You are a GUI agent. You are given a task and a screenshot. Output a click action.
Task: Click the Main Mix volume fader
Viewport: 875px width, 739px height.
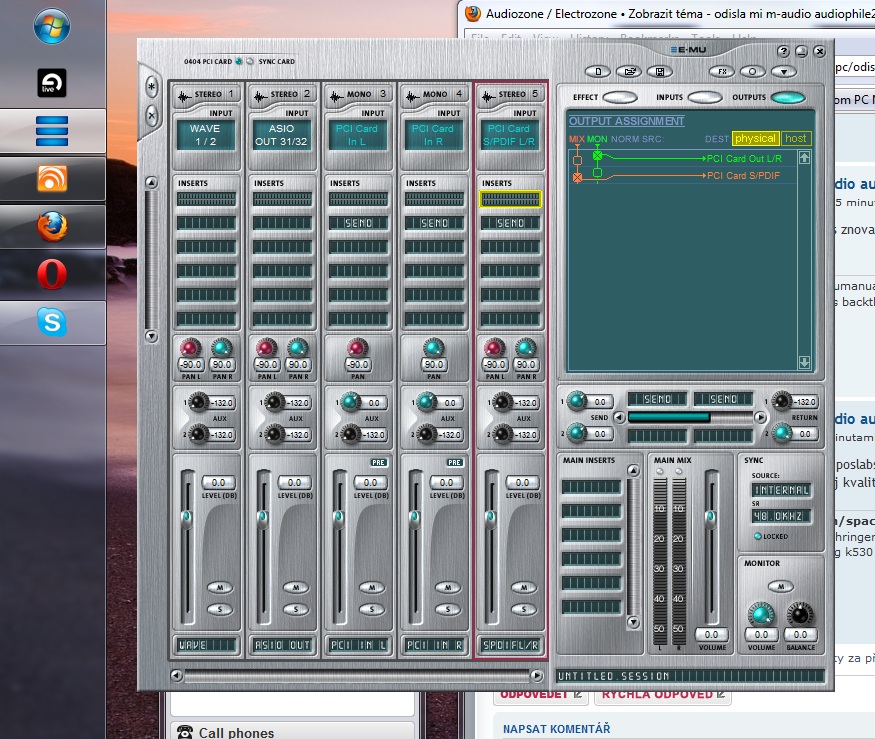(711, 517)
